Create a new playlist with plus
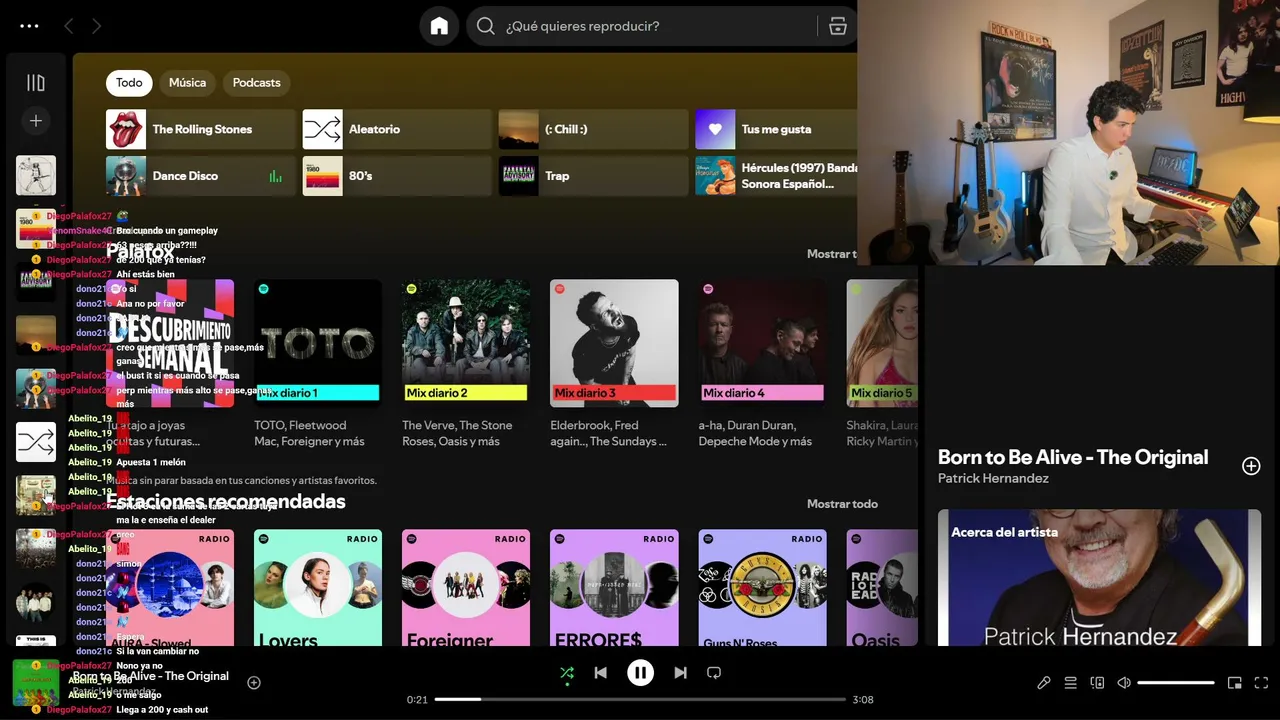The width and height of the screenshot is (1280, 720). click(36, 121)
